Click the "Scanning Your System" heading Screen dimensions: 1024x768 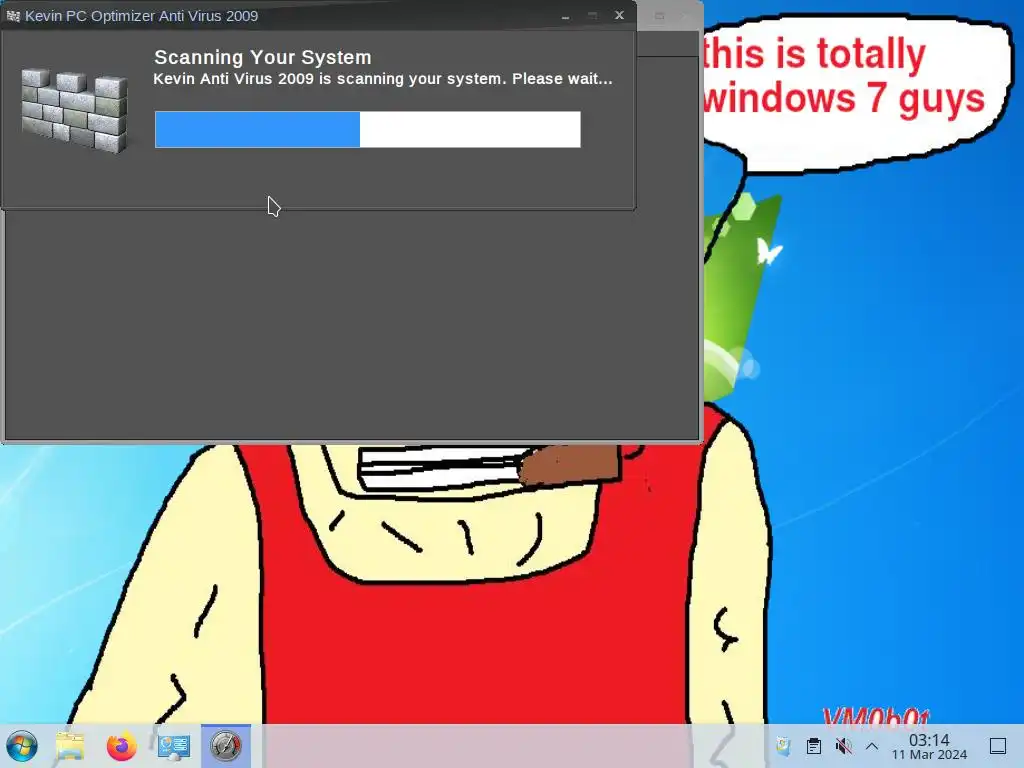coord(263,57)
